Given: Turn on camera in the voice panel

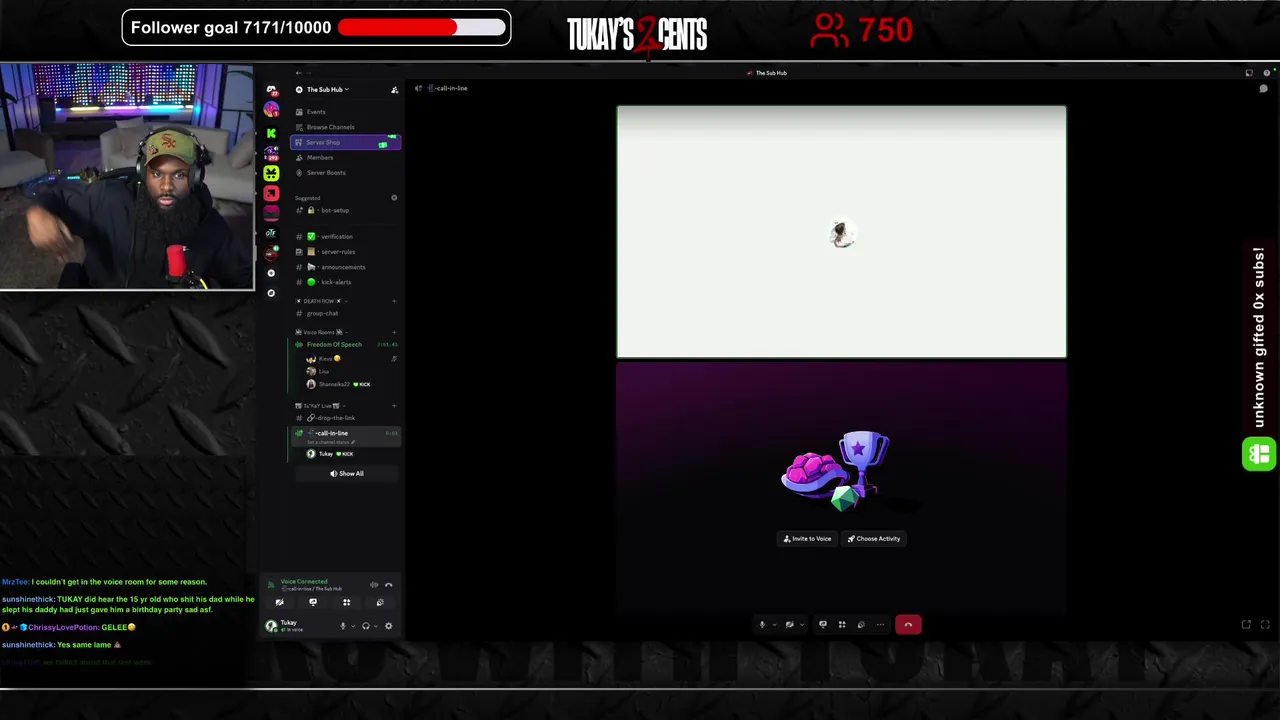Looking at the screenshot, I should (x=279, y=602).
